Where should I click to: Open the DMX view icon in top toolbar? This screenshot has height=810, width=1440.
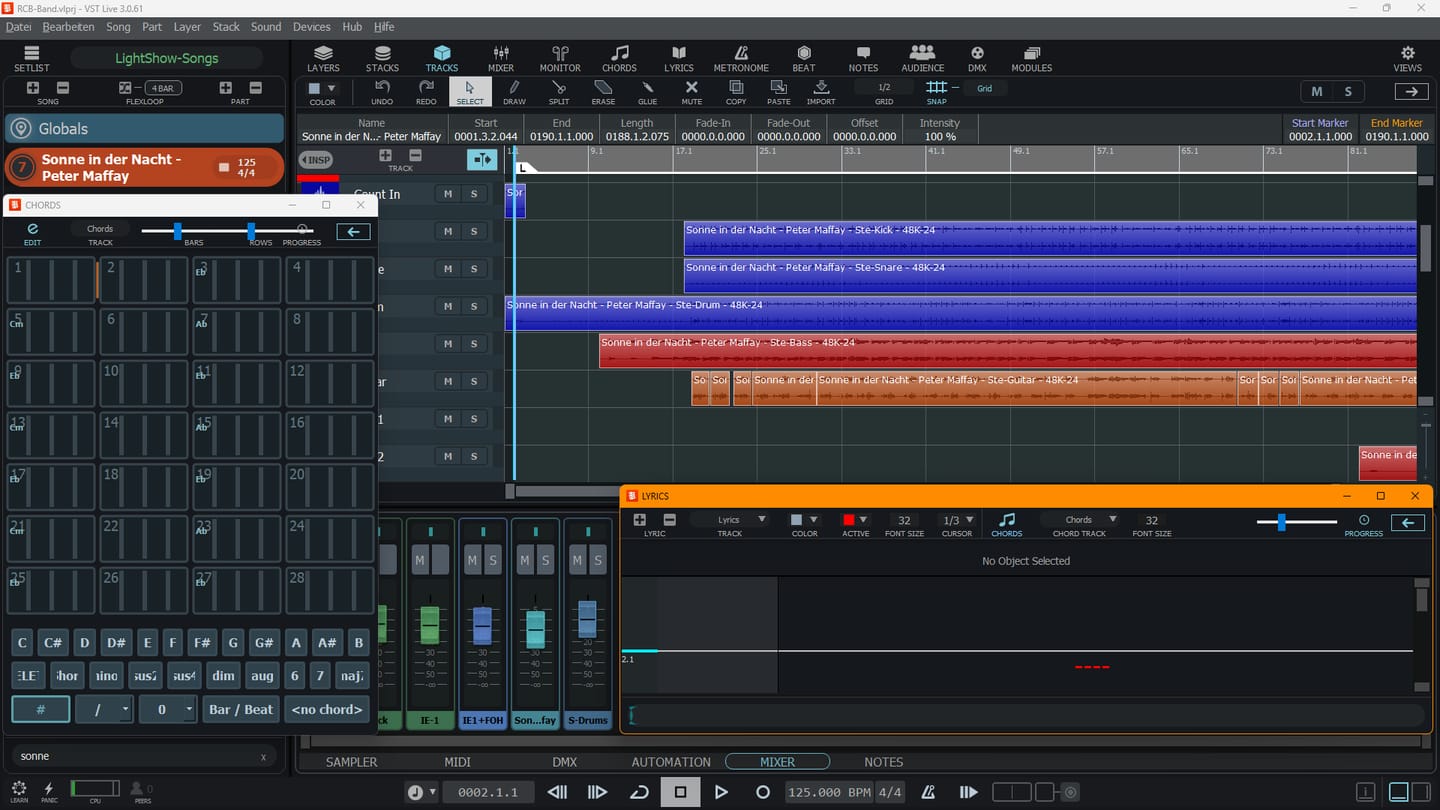pyautogui.click(x=977, y=58)
